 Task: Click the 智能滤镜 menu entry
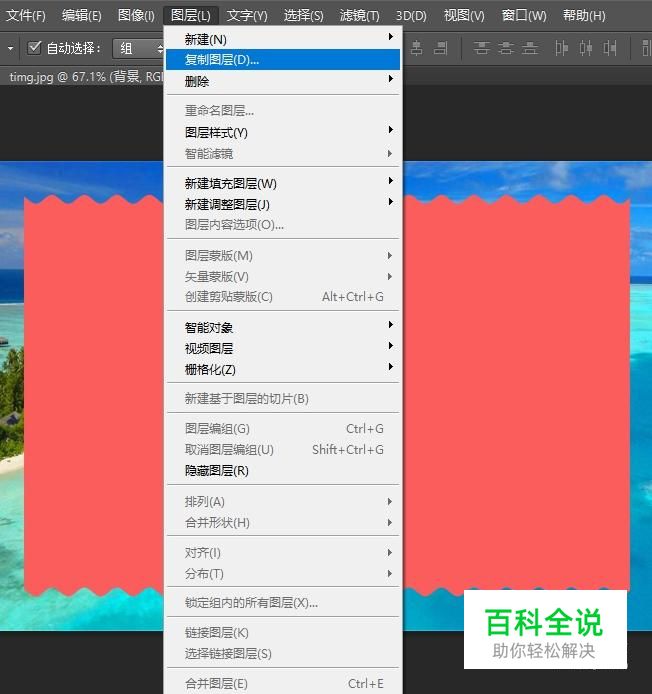(283, 154)
